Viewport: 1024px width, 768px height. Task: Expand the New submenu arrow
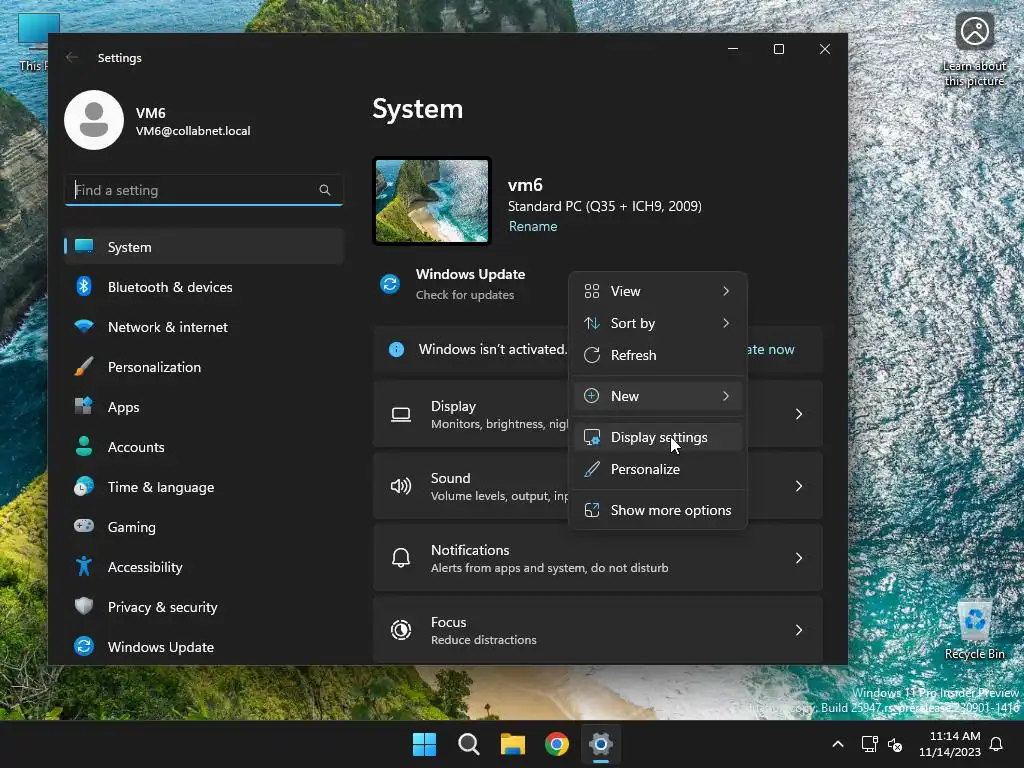[726, 396]
